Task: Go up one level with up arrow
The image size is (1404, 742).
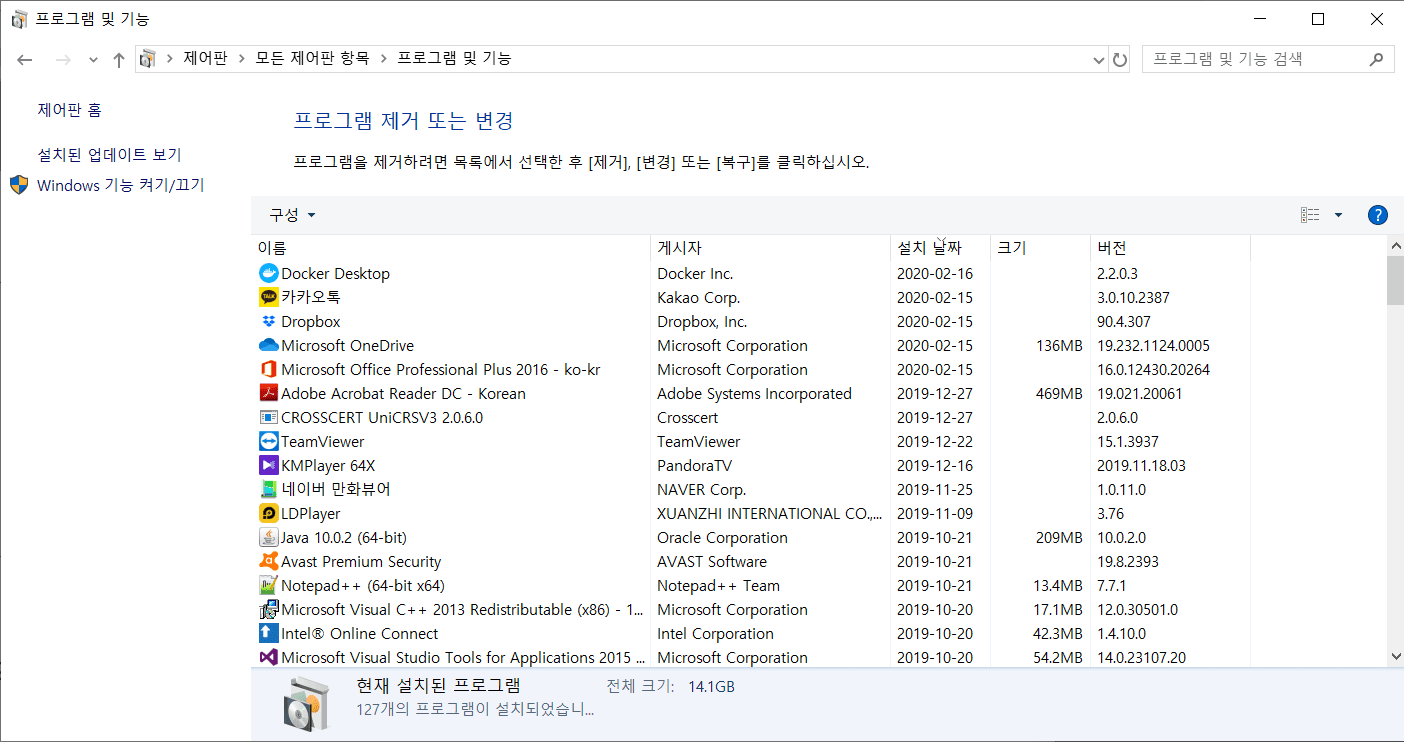Action: (119, 59)
